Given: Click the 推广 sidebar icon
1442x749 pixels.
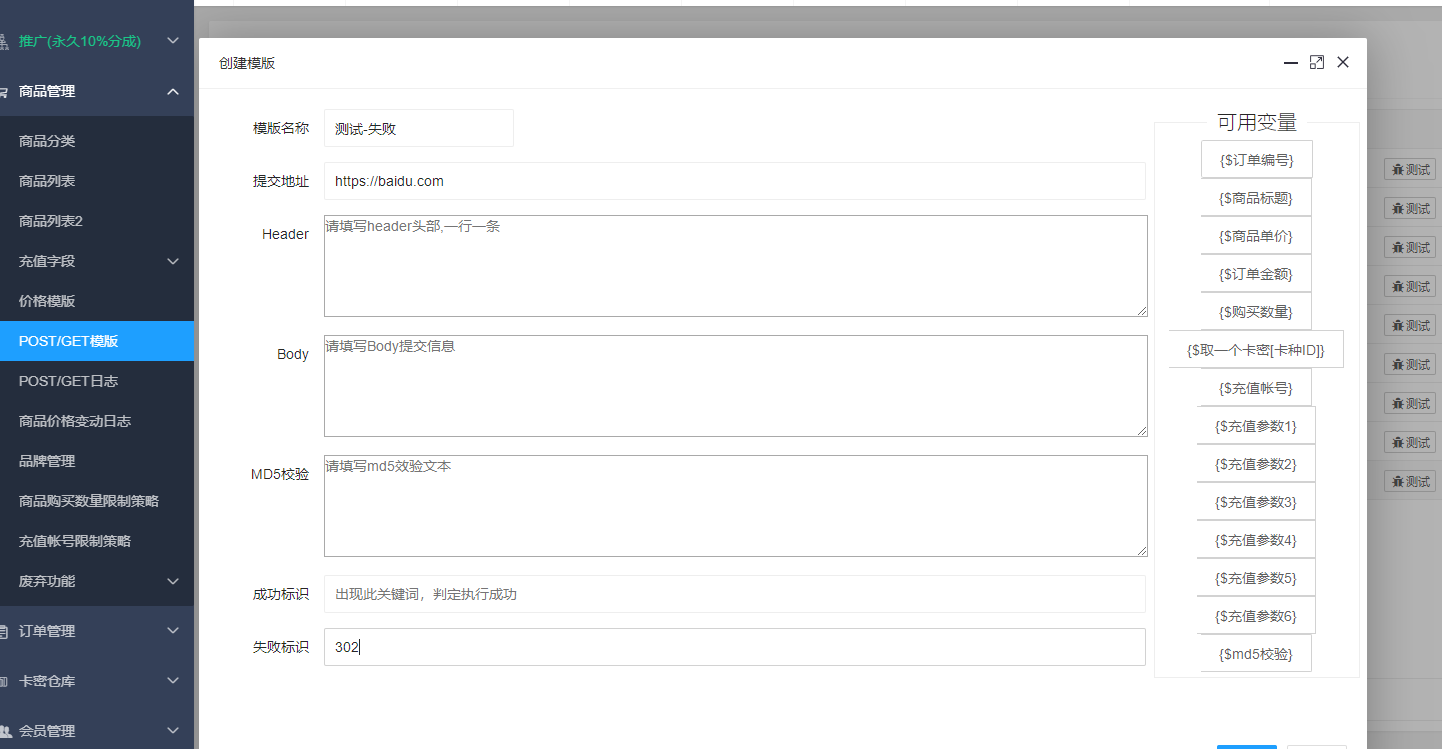Looking at the screenshot, I should 4,41.
